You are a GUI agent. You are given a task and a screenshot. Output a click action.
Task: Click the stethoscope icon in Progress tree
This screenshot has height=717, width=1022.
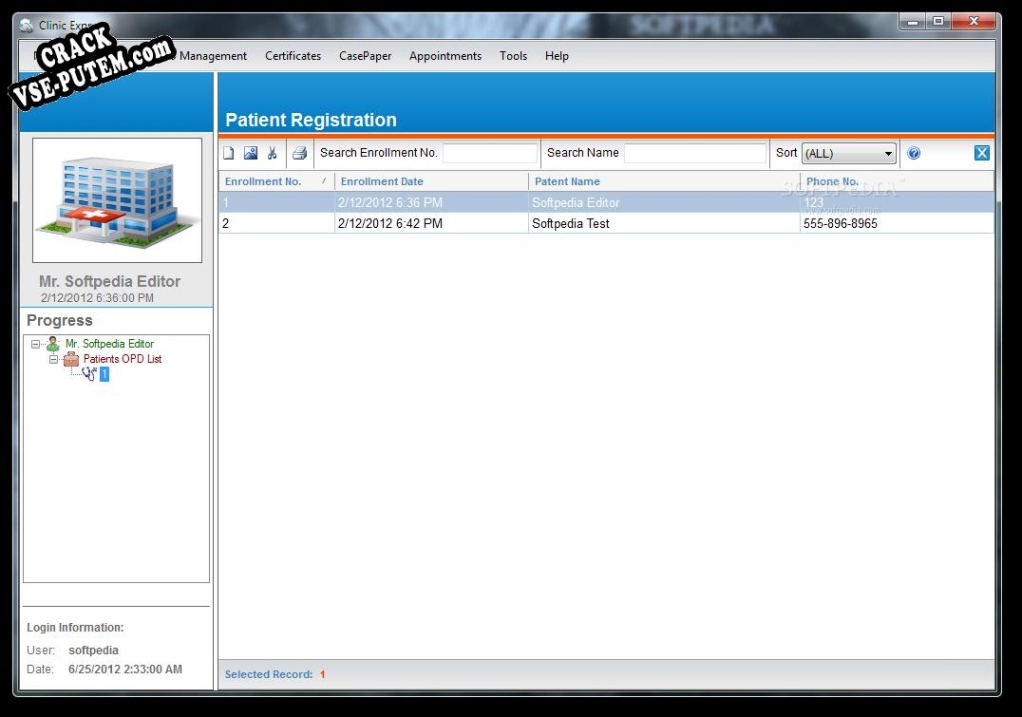tap(89, 374)
